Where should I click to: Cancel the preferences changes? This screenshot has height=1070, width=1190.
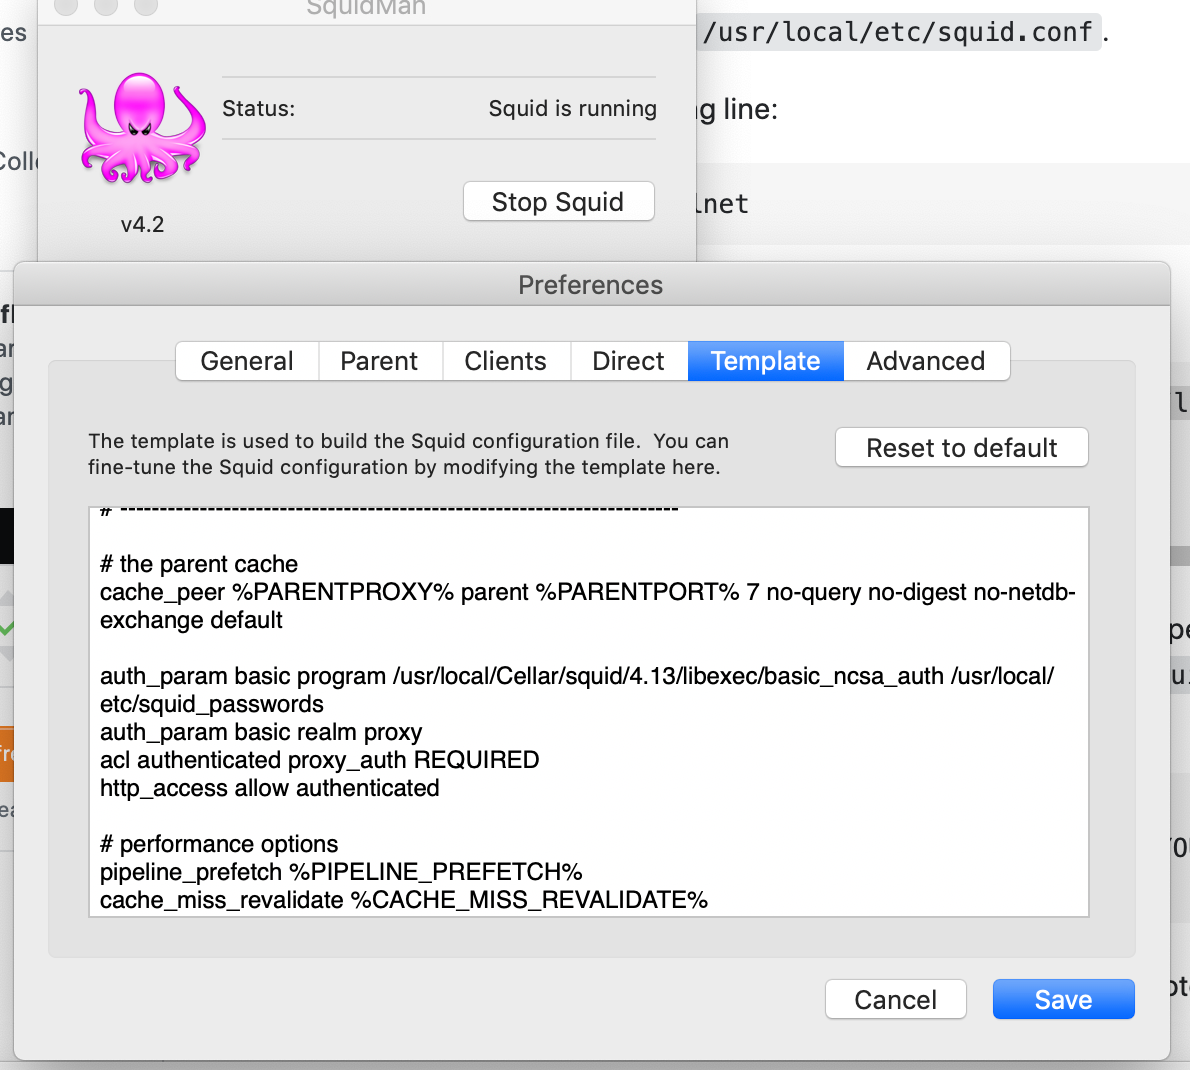[896, 999]
